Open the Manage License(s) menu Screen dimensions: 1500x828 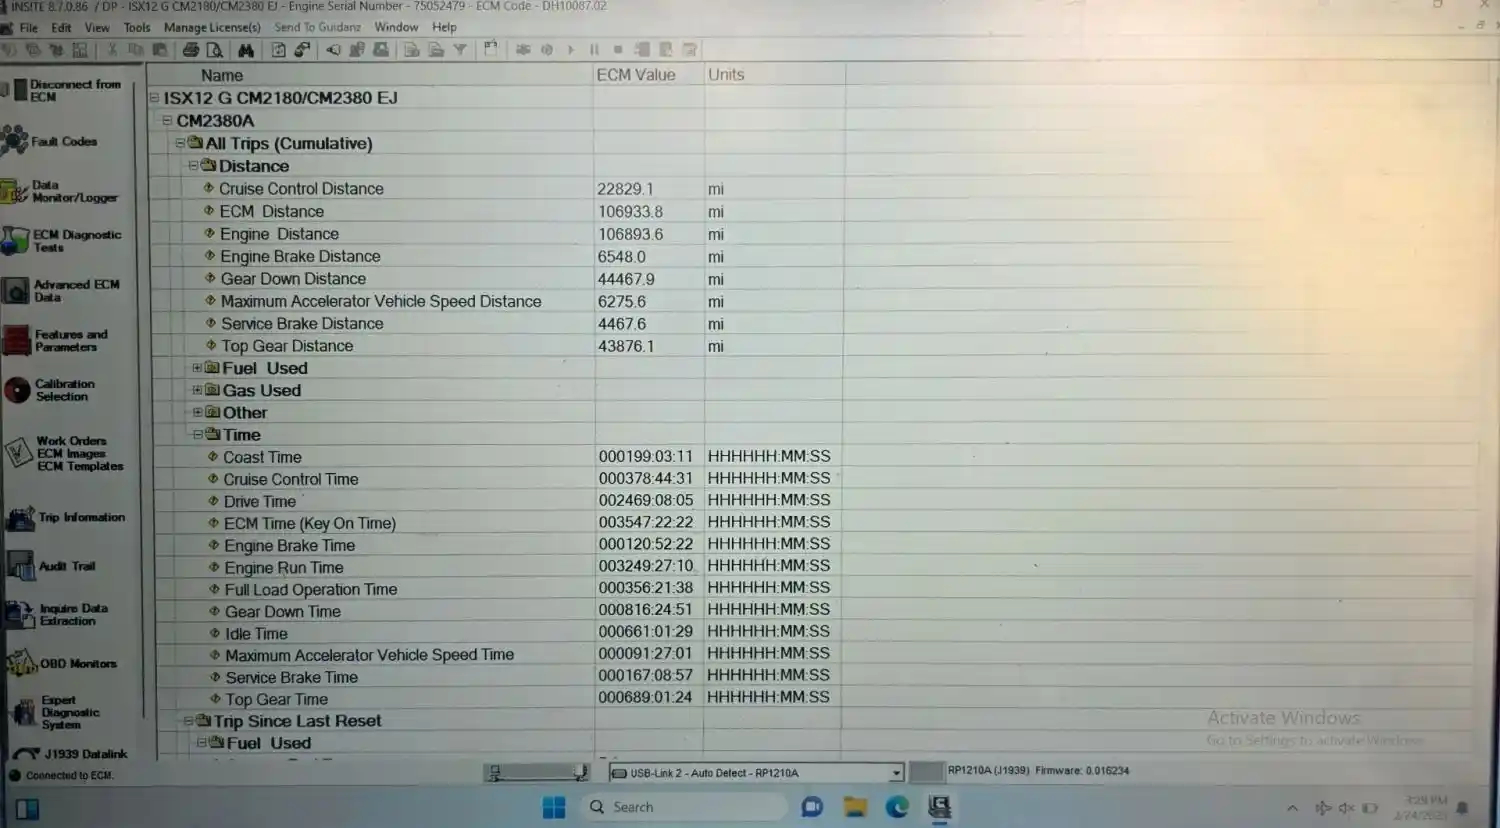click(212, 28)
